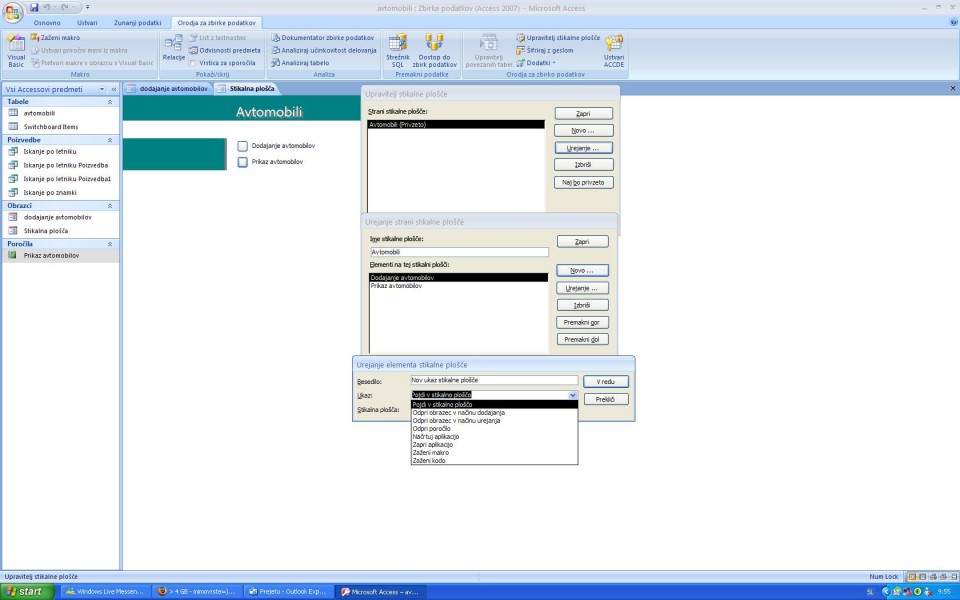This screenshot has width=960, height=600.
Task: Select Switchboard Items table
Action: (51, 127)
